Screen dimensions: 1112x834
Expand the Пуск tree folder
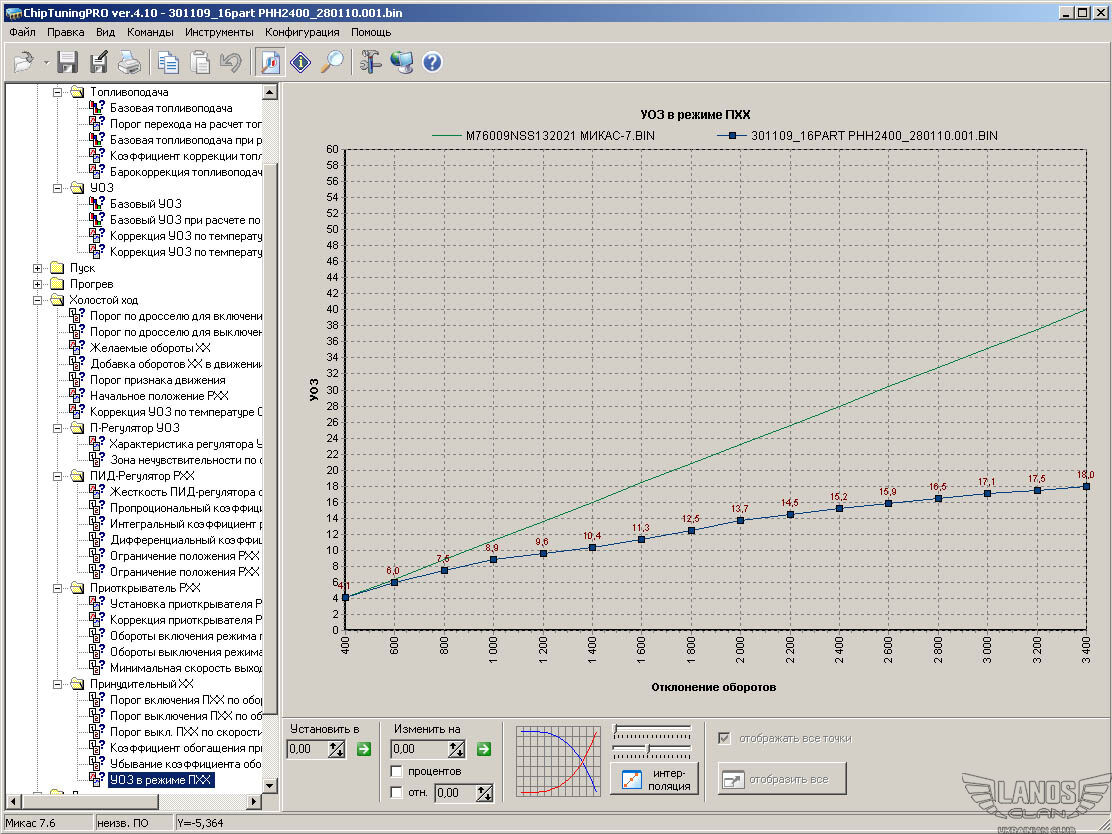click(39, 268)
